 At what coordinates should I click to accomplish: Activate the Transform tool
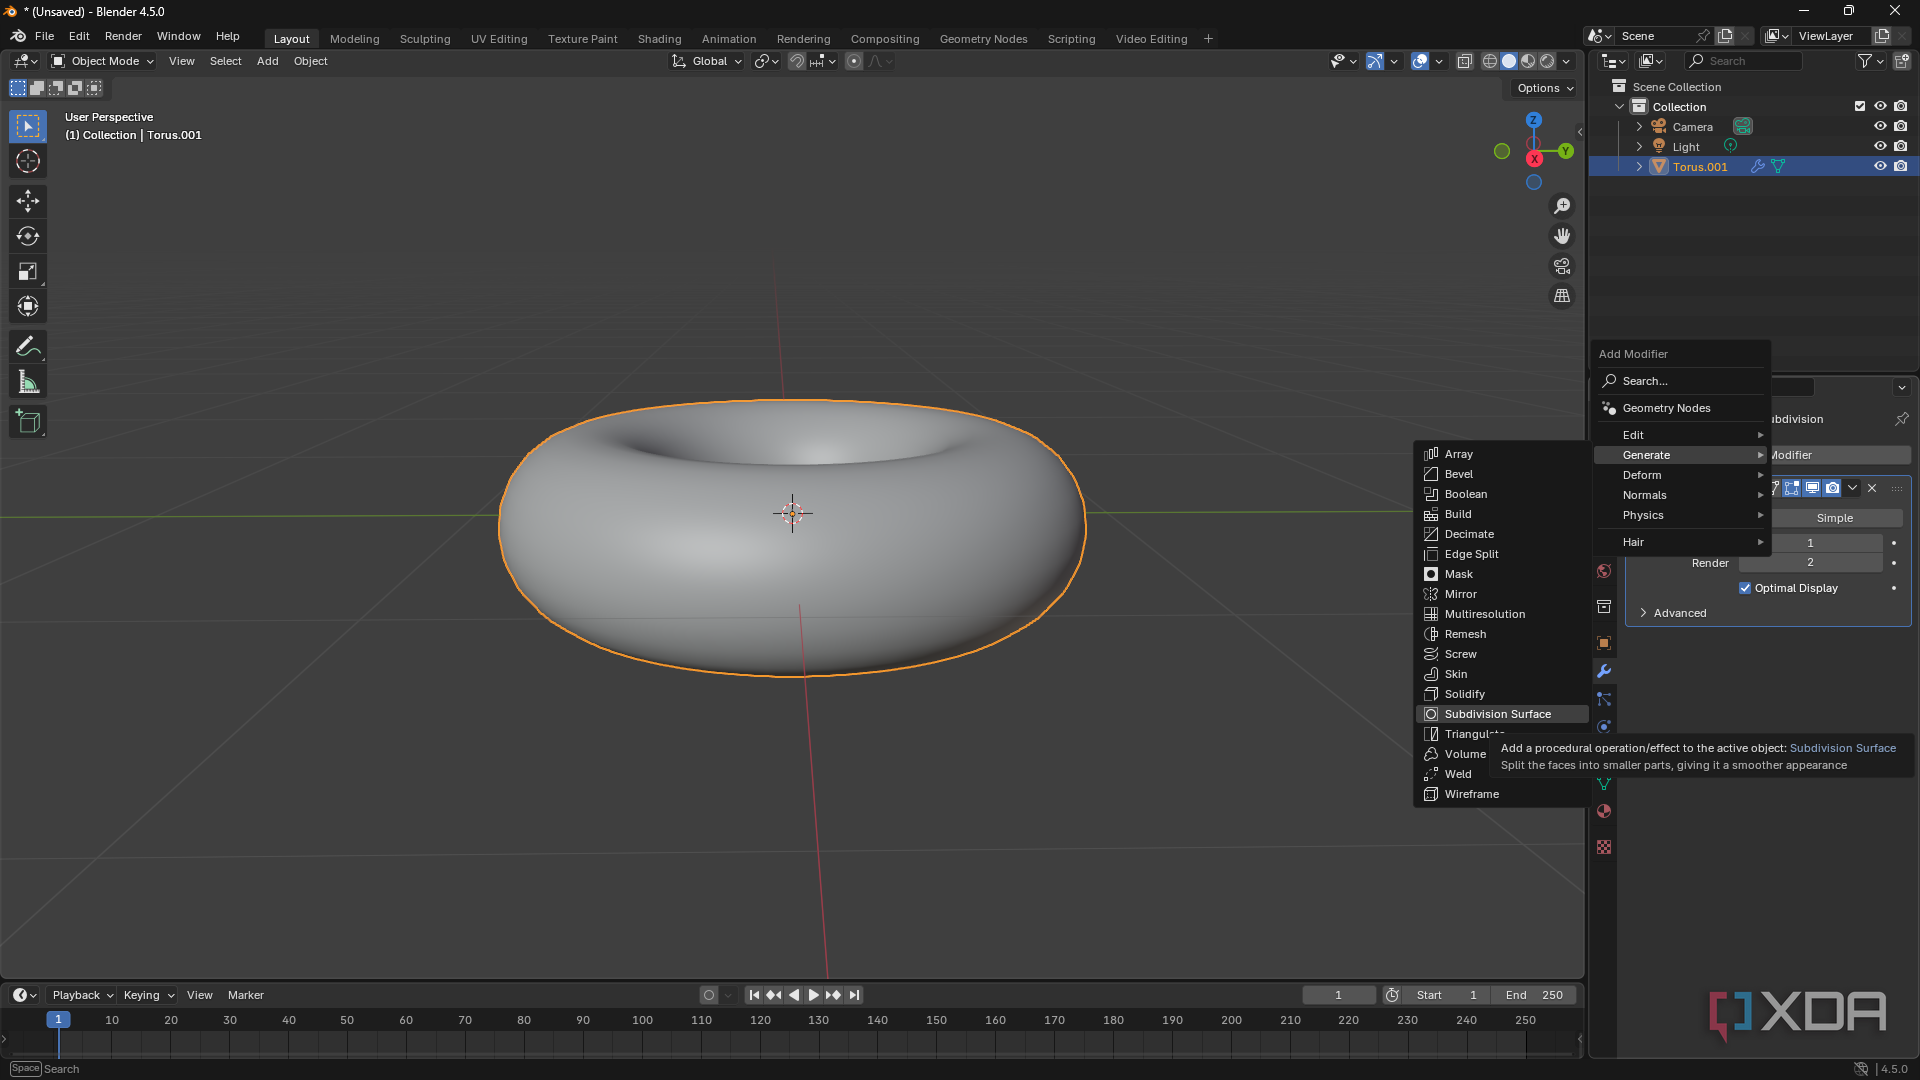click(28, 306)
